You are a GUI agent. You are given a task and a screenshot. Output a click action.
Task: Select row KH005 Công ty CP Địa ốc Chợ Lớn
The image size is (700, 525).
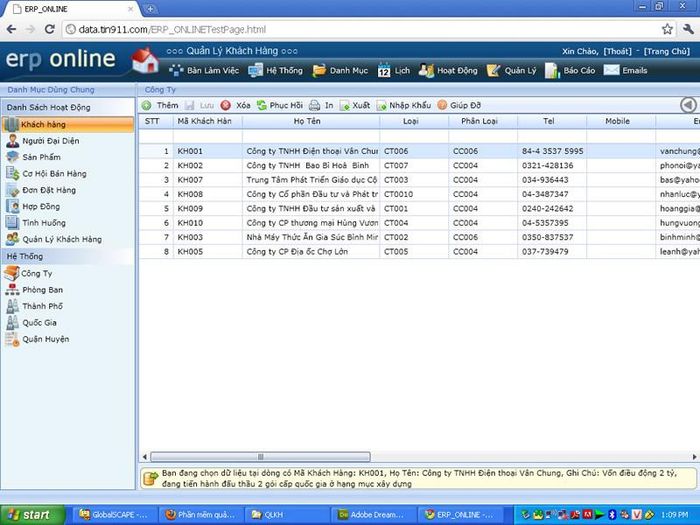pyautogui.click(x=419, y=252)
